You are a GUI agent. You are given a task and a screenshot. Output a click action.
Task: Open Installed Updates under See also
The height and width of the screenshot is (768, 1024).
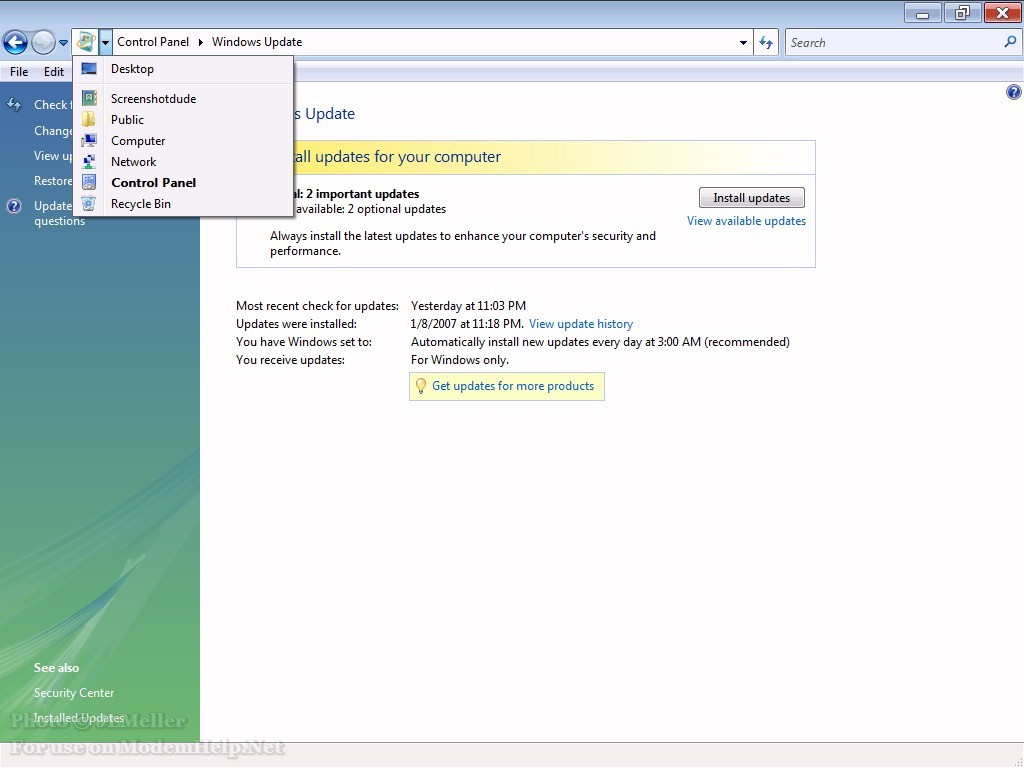(78, 718)
